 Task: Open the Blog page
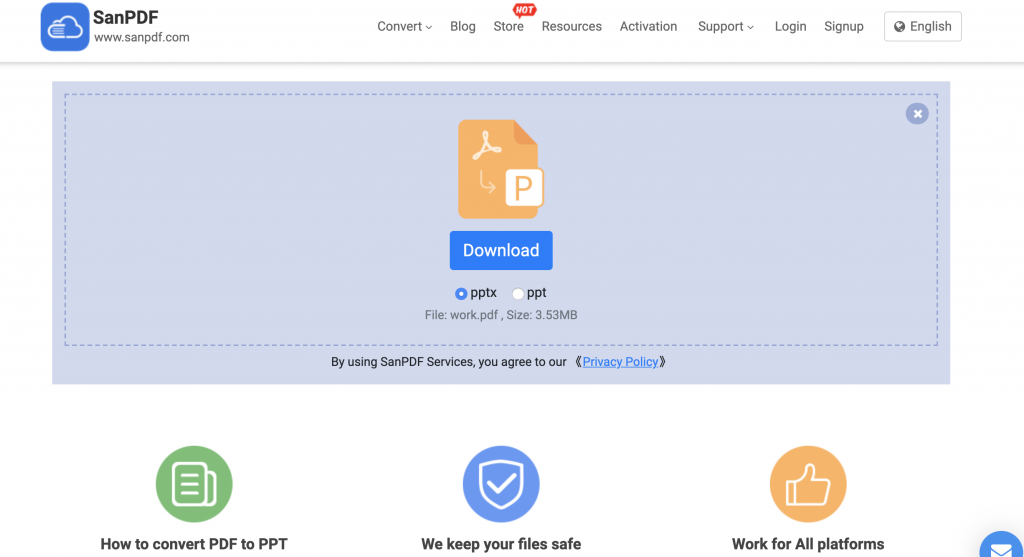462,27
